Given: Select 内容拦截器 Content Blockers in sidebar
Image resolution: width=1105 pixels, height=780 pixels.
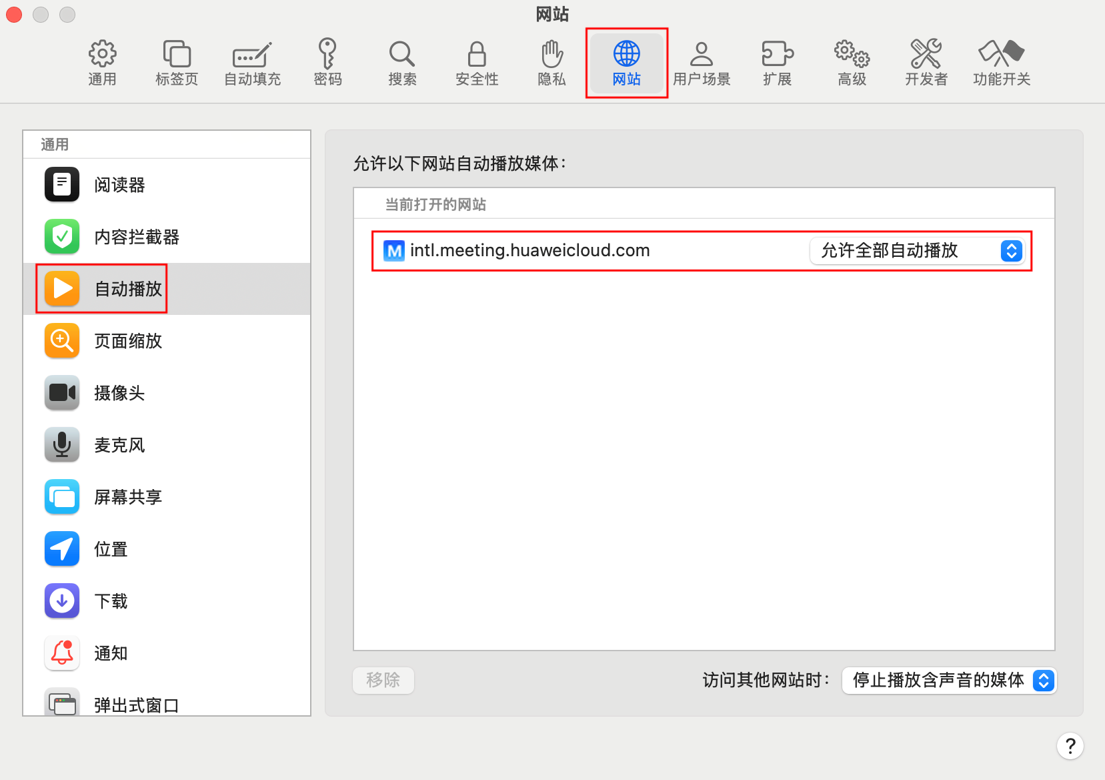Looking at the screenshot, I should point(167,237).
